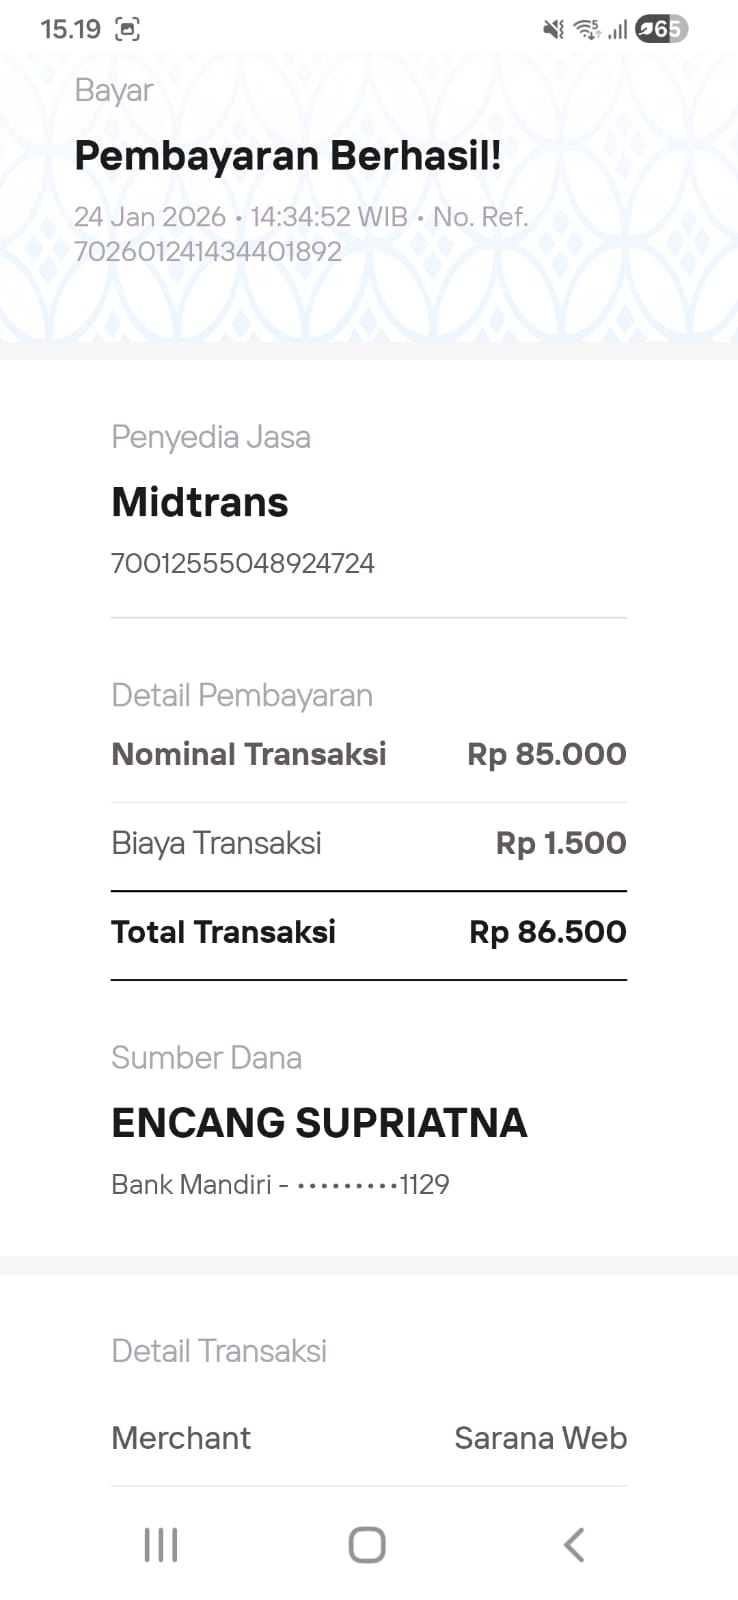Viewport: 738px width, 1600px height.
Task: Tap the Wi-Fi status icon
Action: 586,29
